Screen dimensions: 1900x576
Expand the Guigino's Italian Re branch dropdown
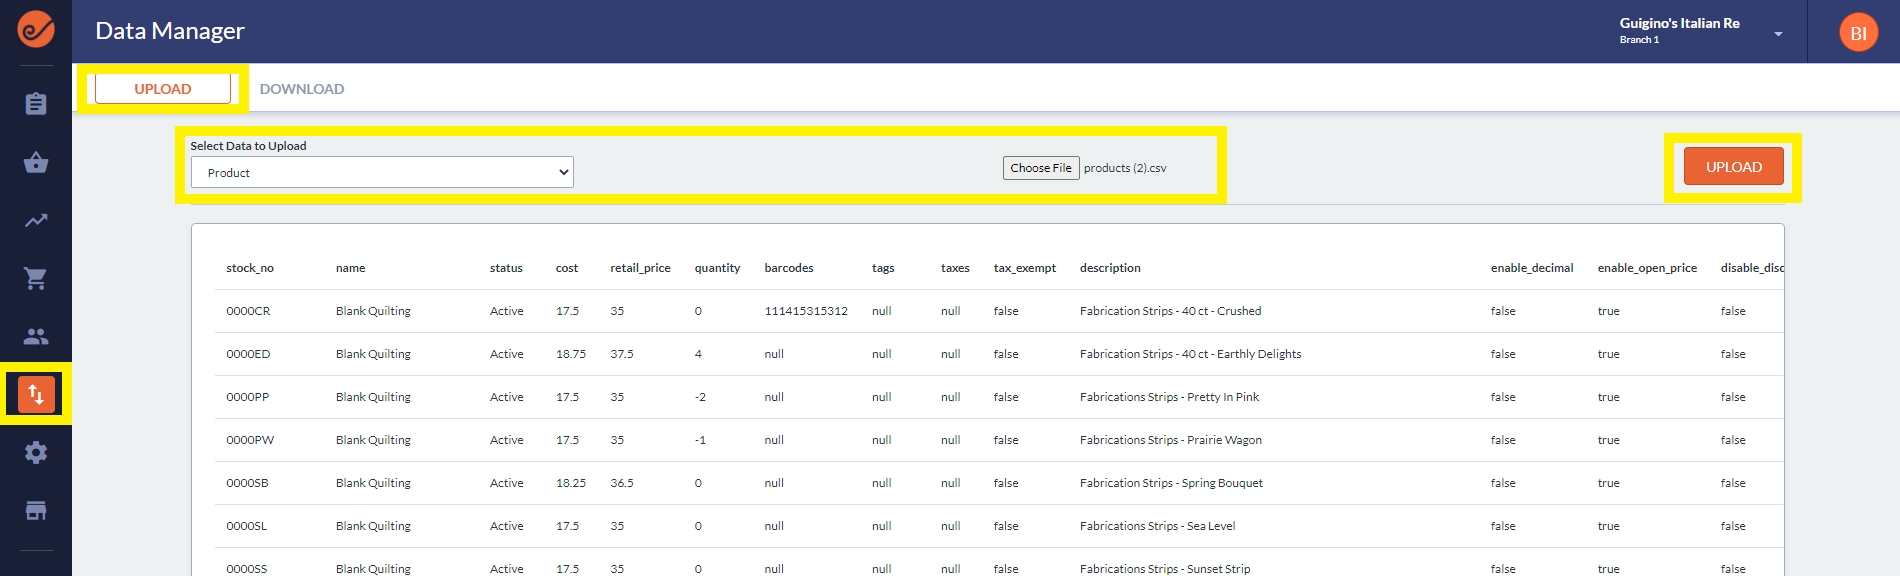[1777, 34]
